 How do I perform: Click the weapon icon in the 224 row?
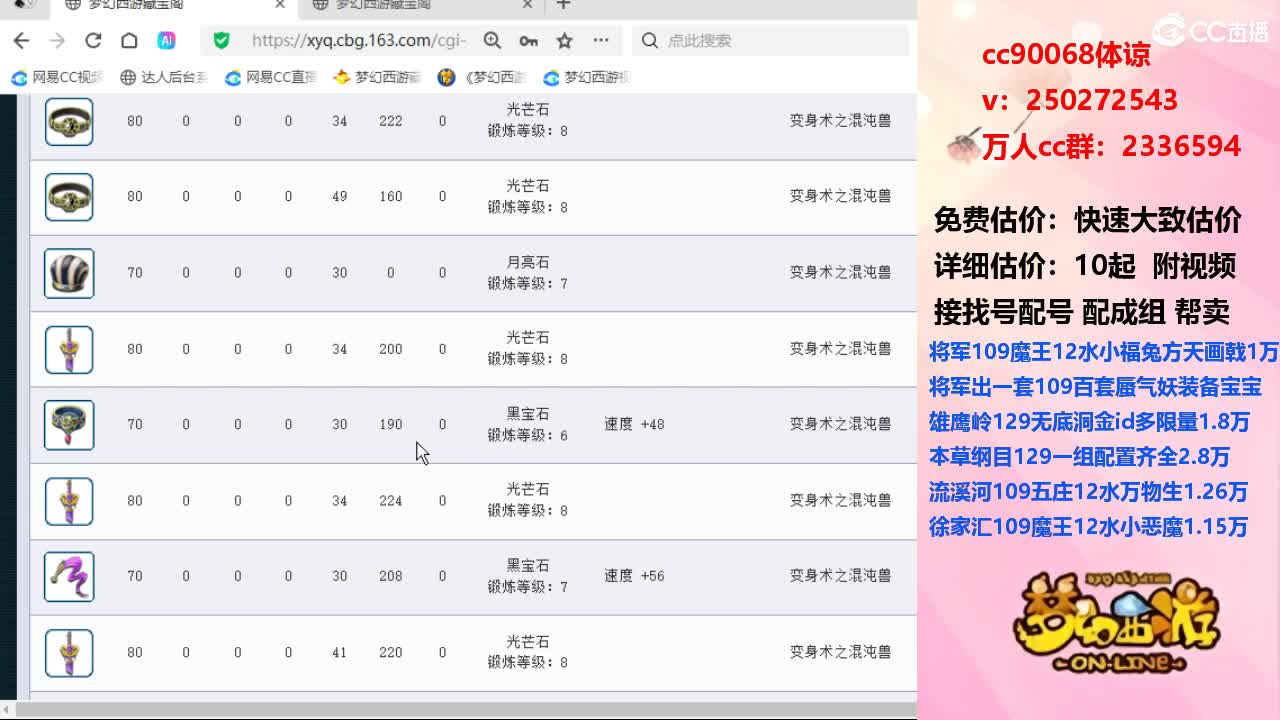(69, 501)
